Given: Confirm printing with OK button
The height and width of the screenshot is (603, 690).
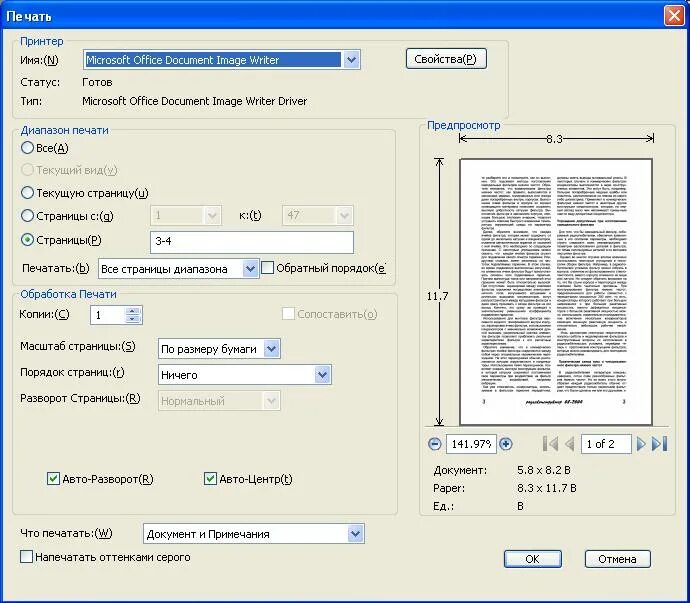Looking at the screenshot, I should (x=532, y=559).
